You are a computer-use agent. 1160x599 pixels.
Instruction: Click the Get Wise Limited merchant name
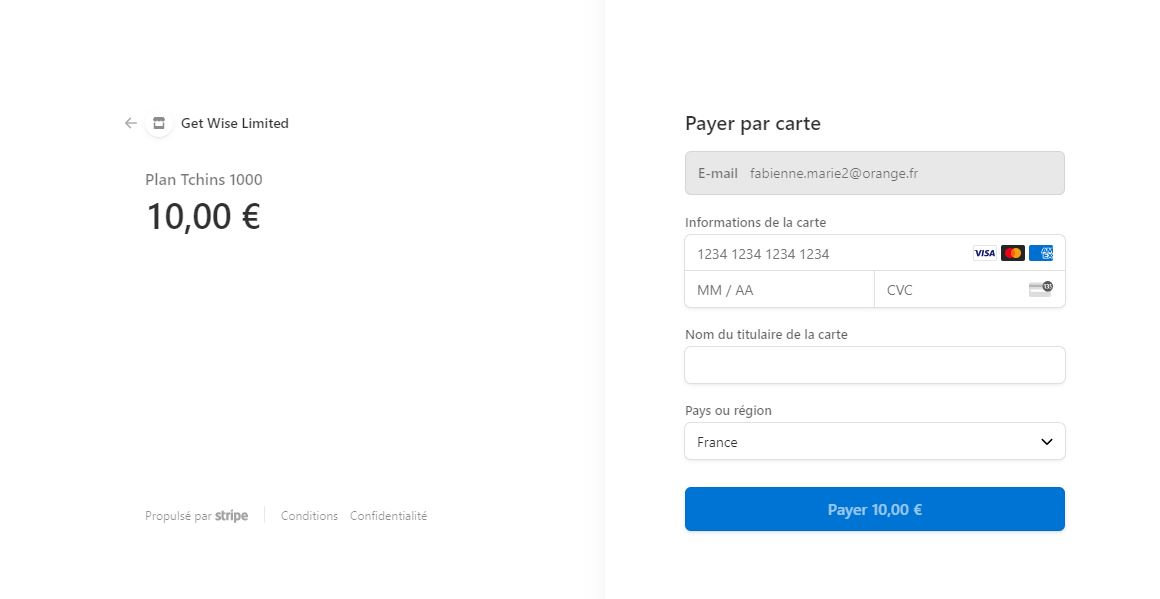pos(234,123)
